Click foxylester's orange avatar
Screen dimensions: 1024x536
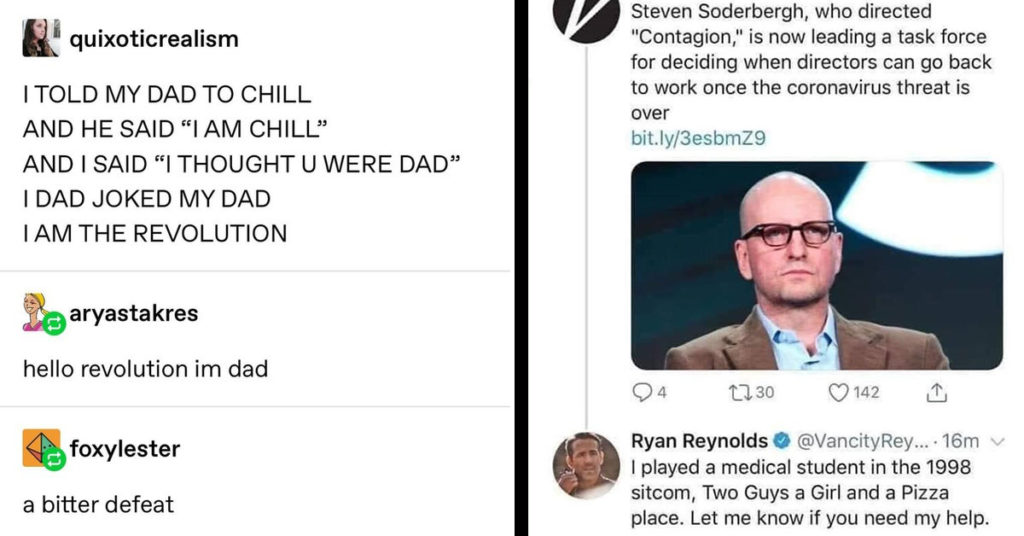pos(39,447)
